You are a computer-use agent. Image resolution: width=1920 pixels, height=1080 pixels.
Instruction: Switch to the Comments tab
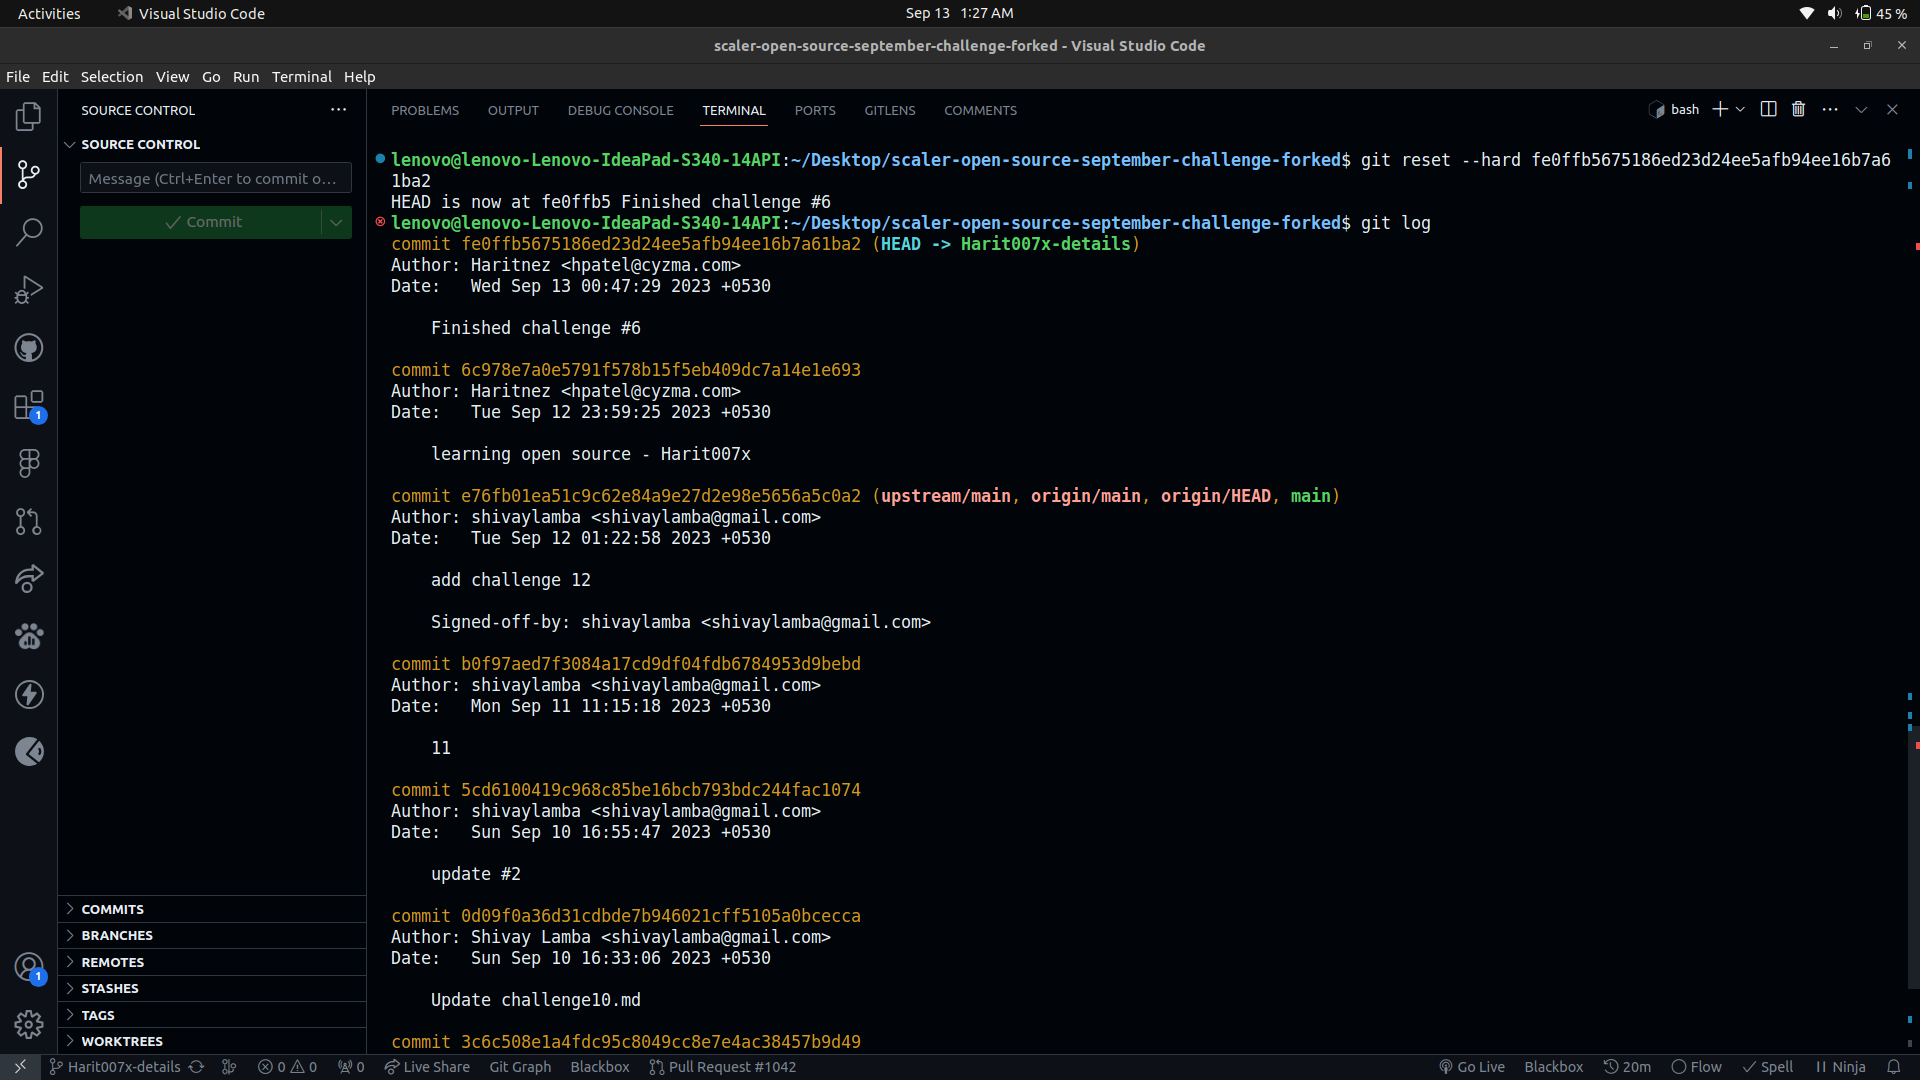coord(980,110)
